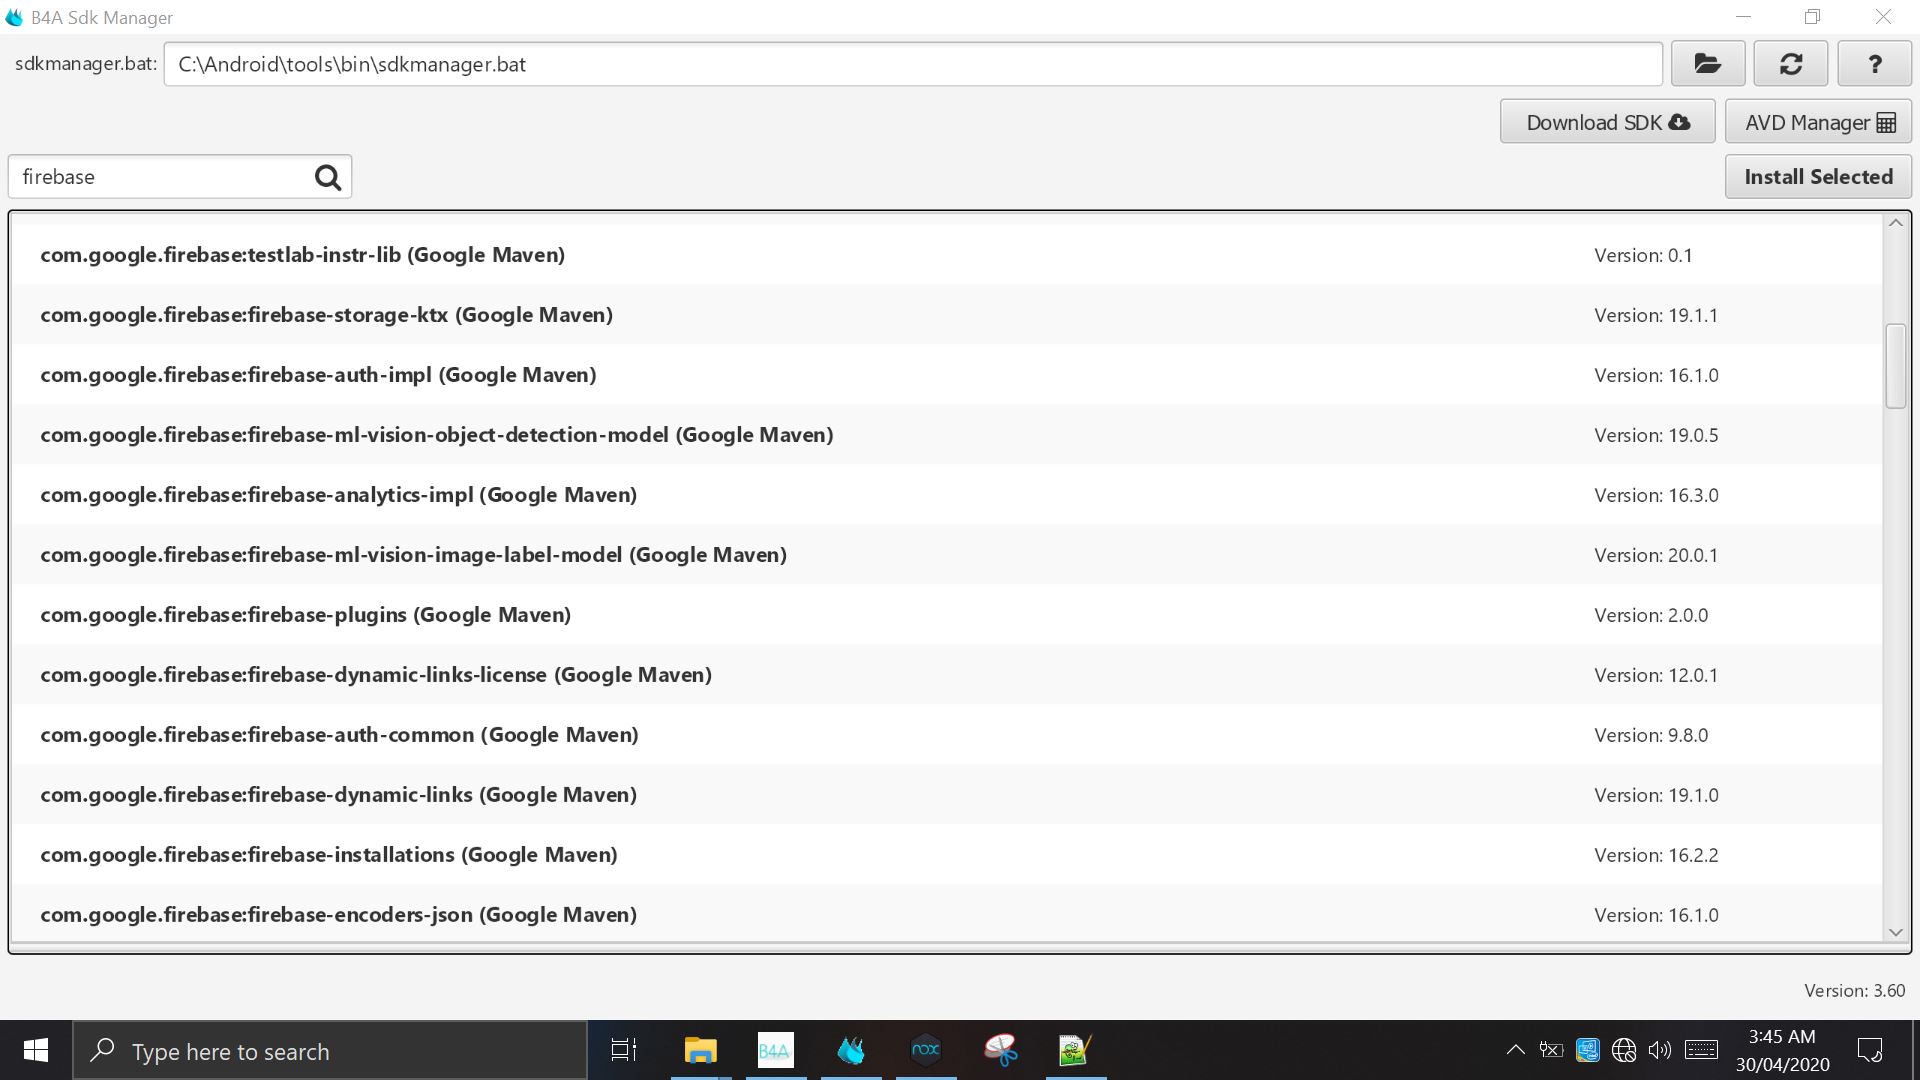Click Version: 12.0.1 text
Viewport: 1920px width, 1080px height.
click(x=1656, y=675)
